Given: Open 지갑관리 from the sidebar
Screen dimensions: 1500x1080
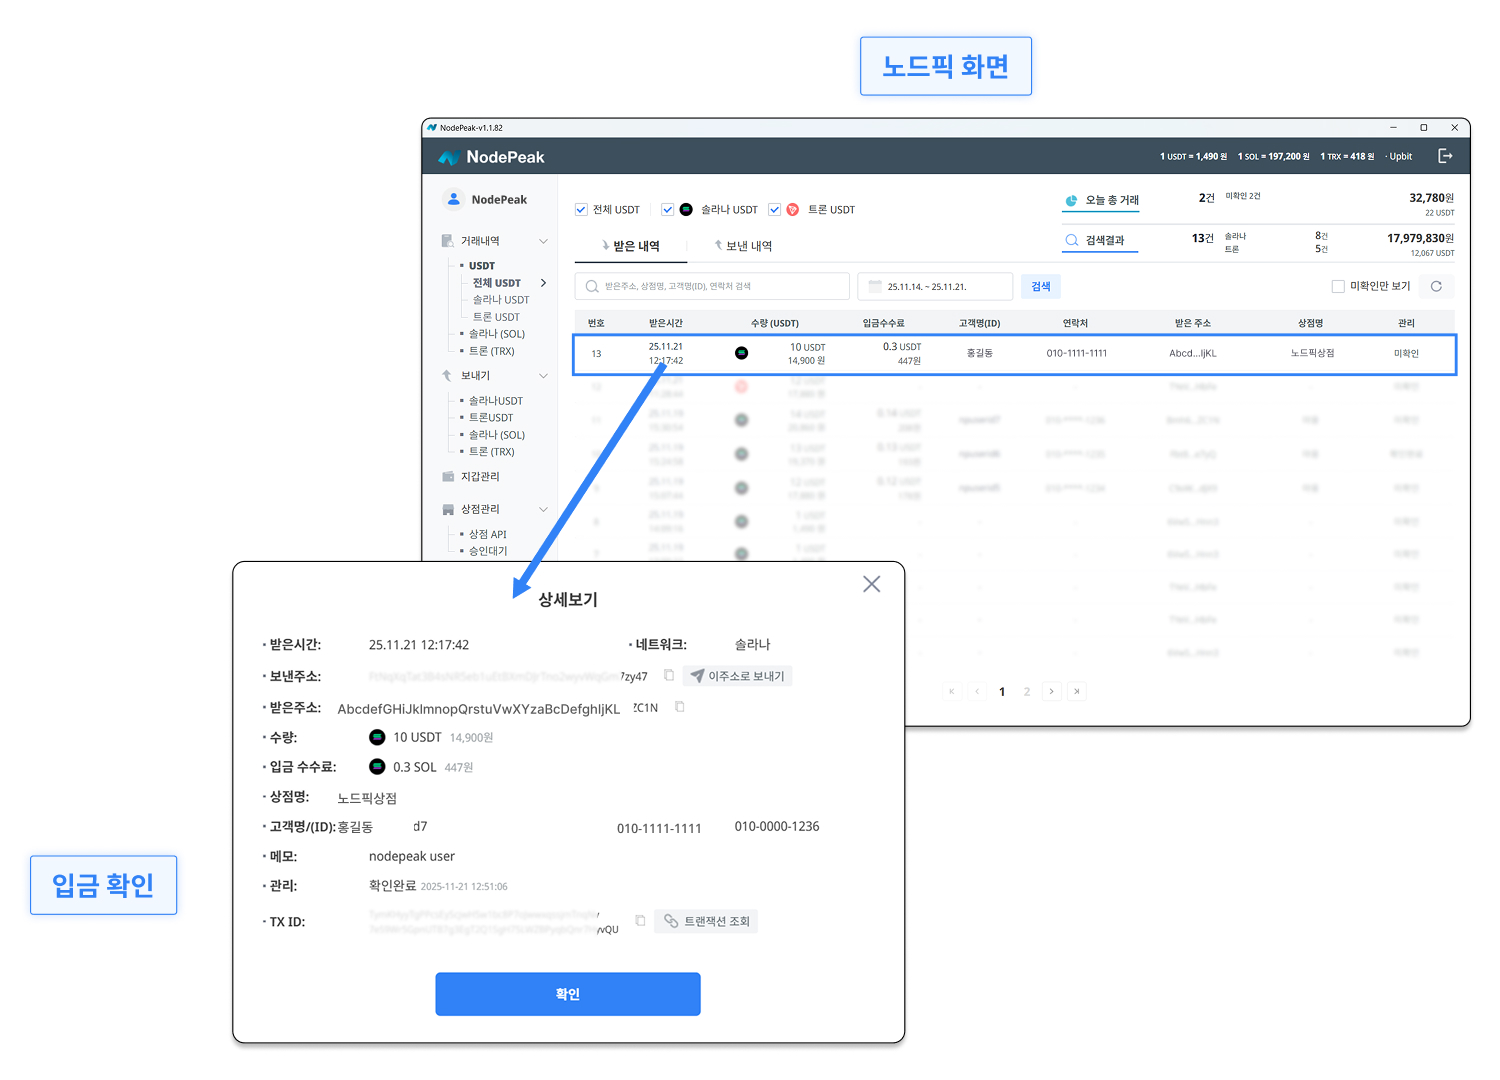Looking at the screenshot, I should 480,477.
